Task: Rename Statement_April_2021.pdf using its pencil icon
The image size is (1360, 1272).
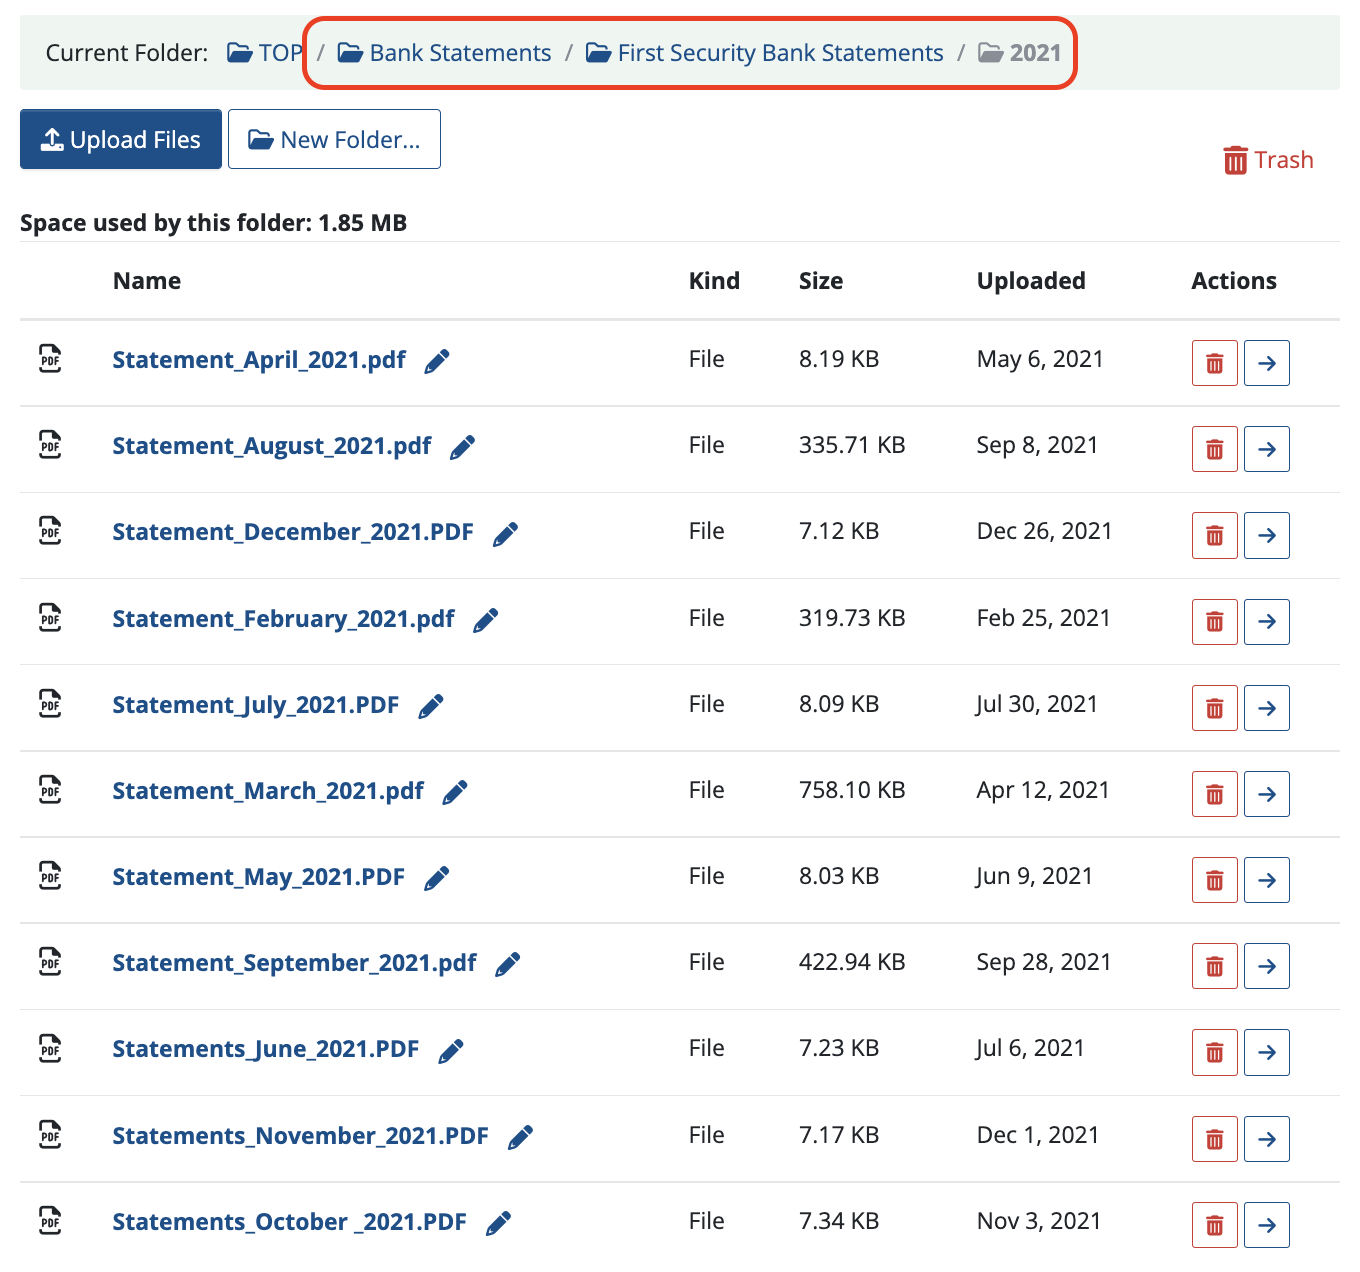Action: point(437,361)
